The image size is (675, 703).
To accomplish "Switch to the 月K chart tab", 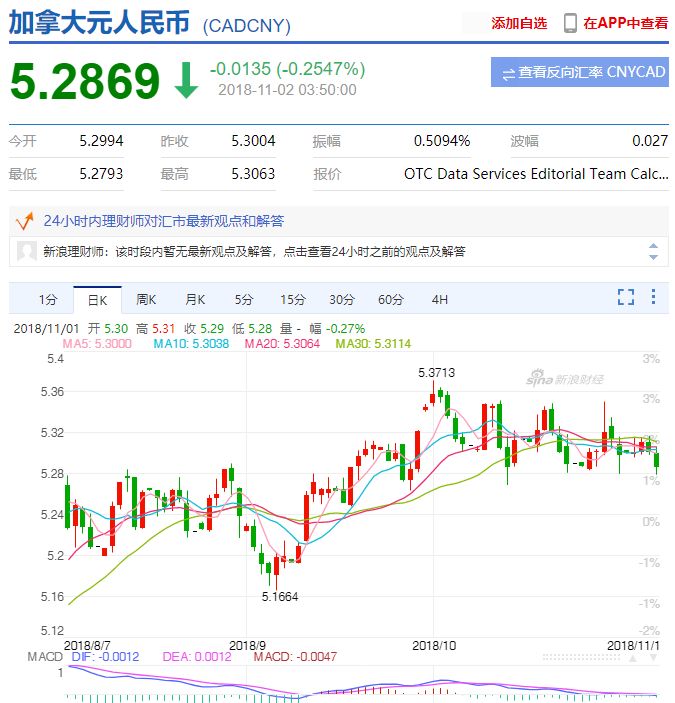I will (195, 299).
